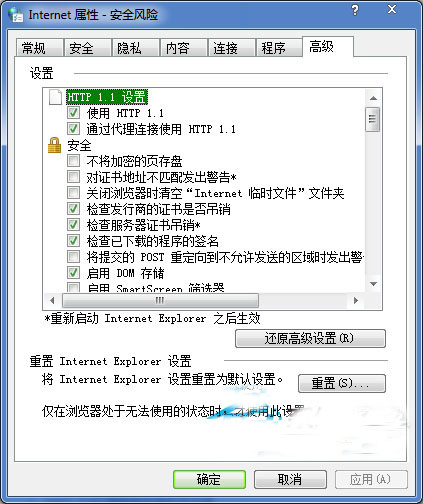Uncheck 使用 HTTP 1.1 checkbox
The width and height of the screenshot is (423, 504).
pyautogui.click(x=73, y=113)
